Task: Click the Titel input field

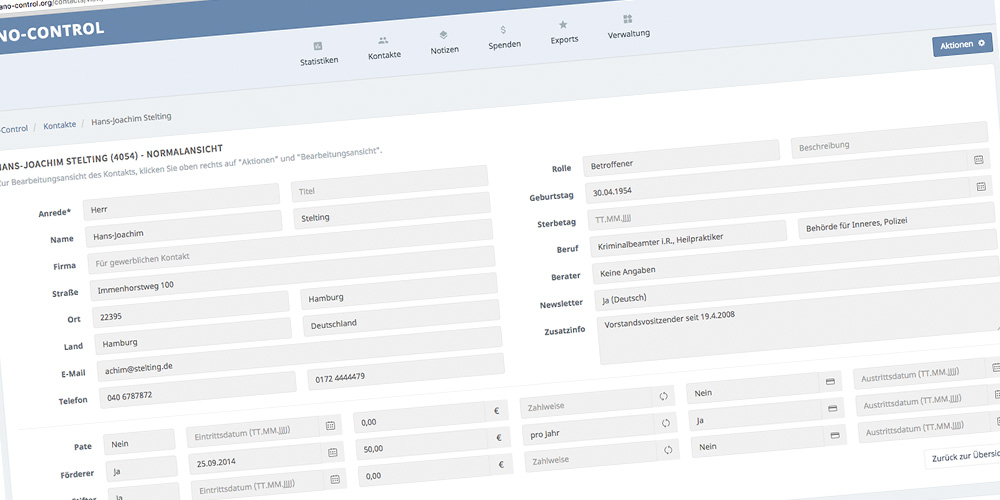Action: coord(389,182)
